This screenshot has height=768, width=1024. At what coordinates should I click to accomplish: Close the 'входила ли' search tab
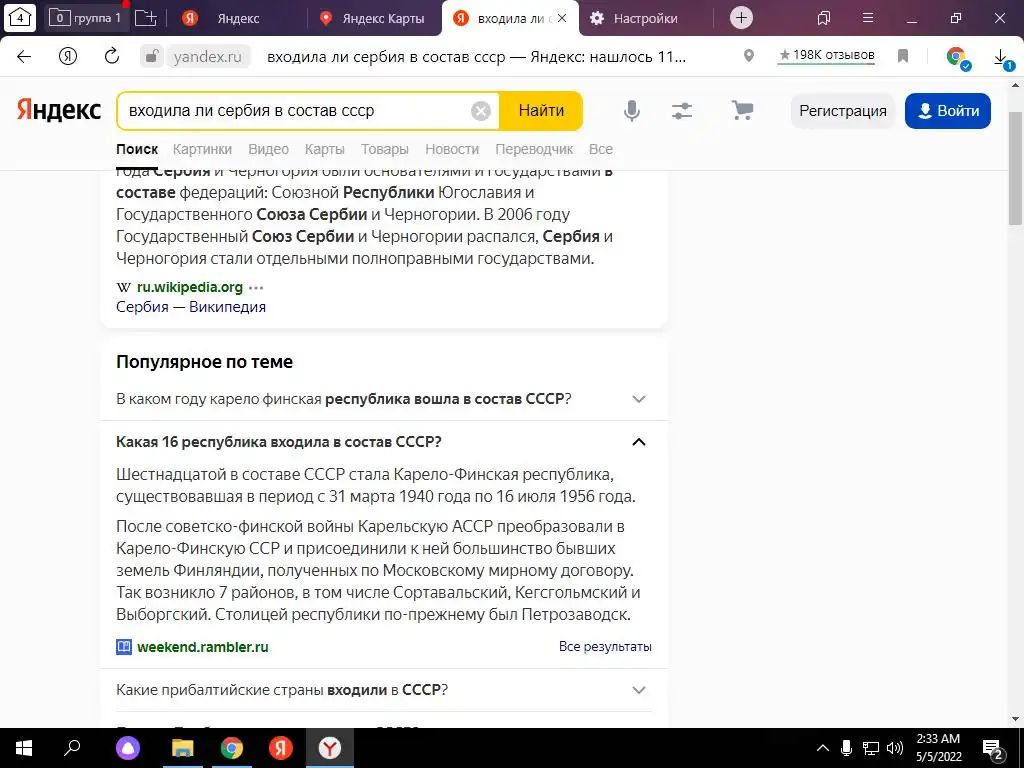click(562, 18)
